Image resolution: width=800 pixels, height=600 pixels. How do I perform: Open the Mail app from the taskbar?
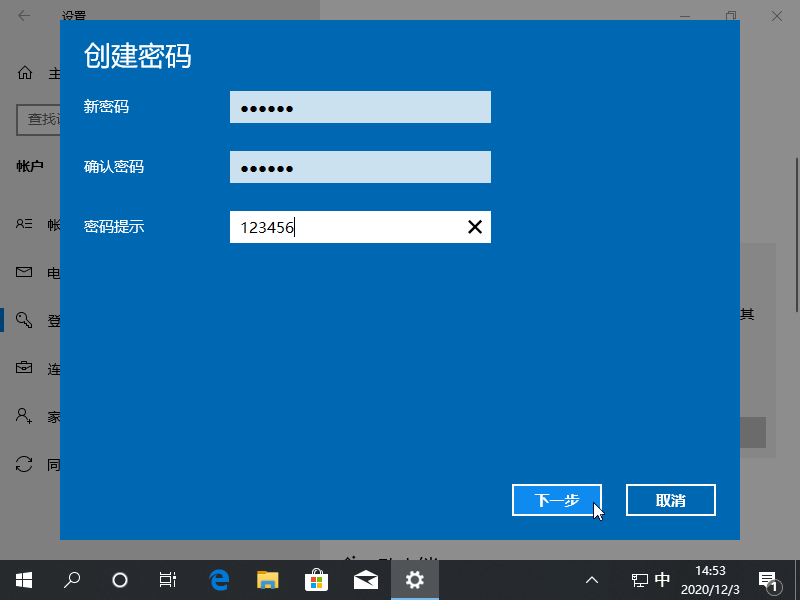click(x=365, y=579)
